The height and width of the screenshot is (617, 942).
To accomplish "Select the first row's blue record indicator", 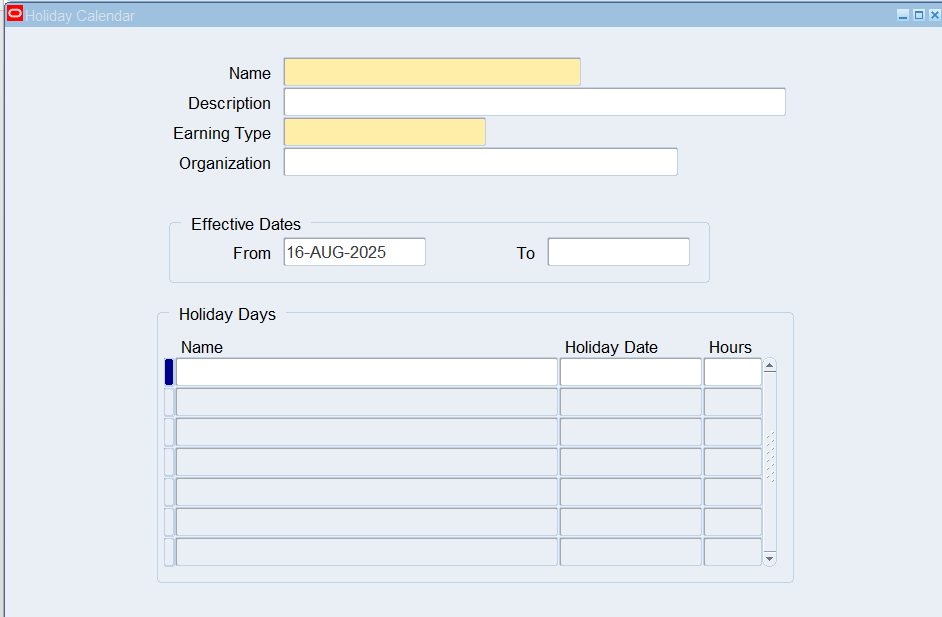I will coord(169,372).
